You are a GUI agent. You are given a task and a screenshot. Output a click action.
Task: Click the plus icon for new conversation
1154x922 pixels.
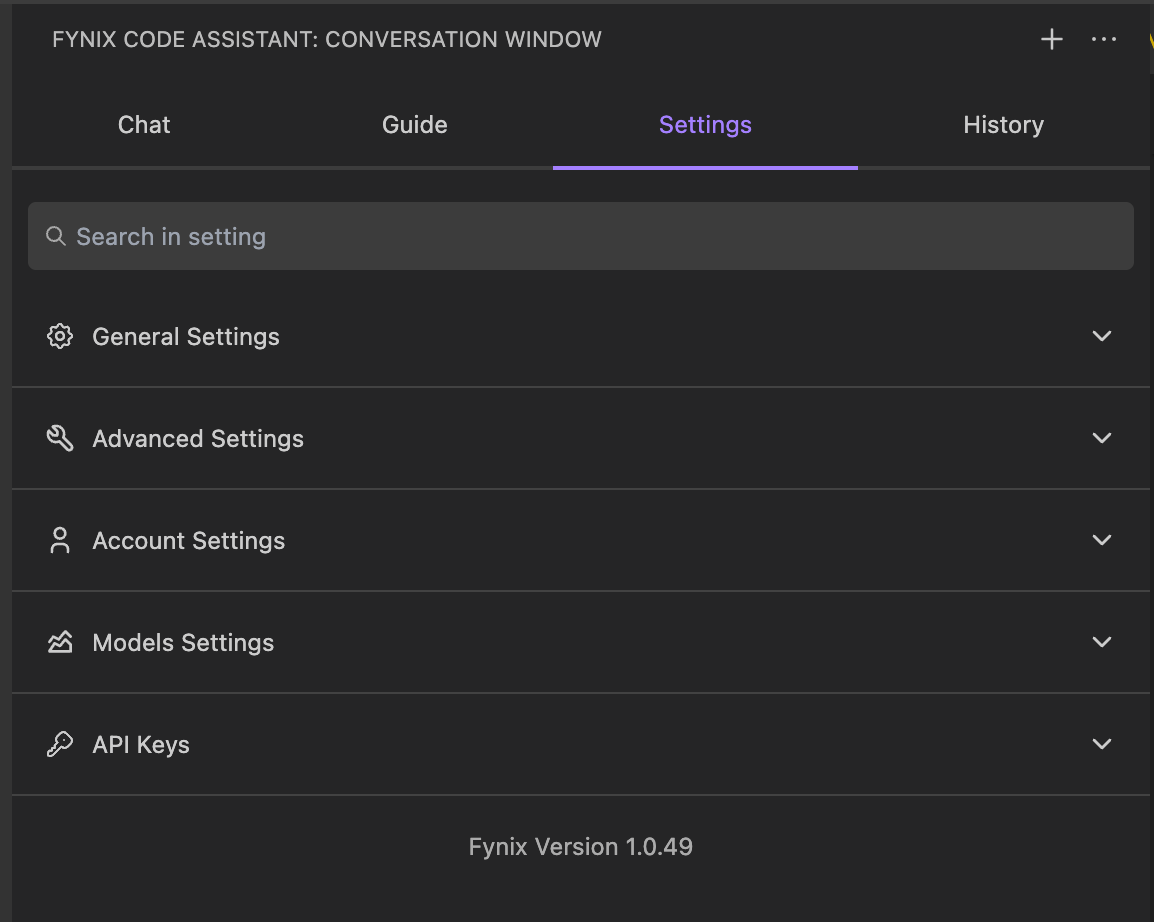pos(1052,40)
